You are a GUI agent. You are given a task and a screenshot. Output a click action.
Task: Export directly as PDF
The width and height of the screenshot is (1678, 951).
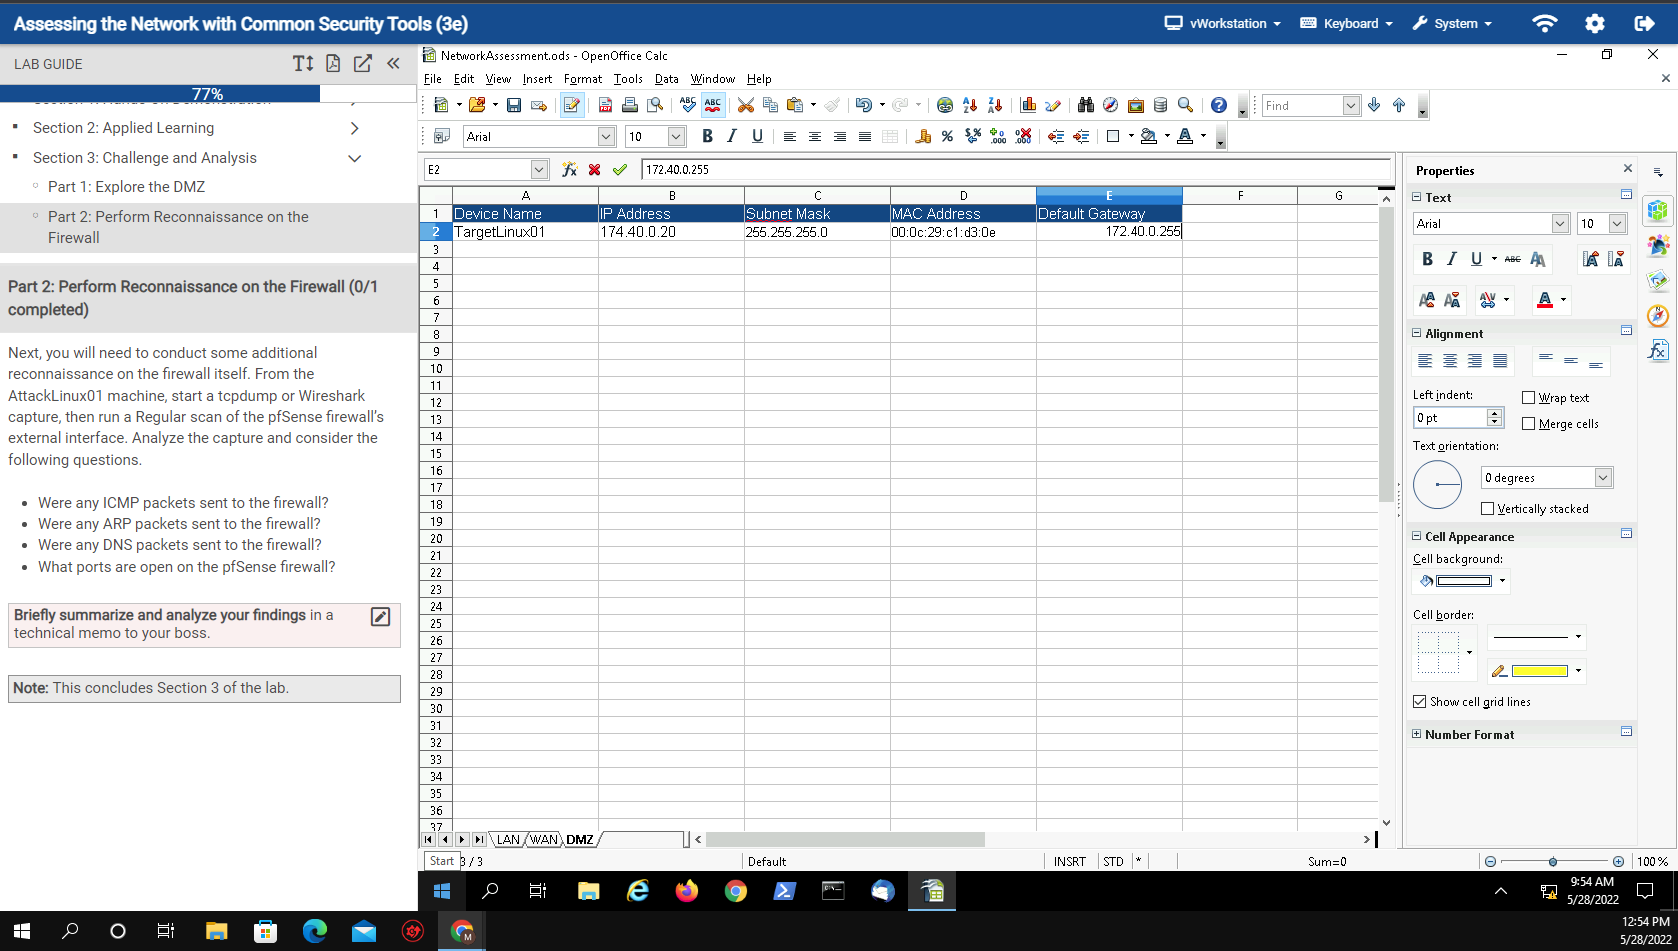coord(605,105)
